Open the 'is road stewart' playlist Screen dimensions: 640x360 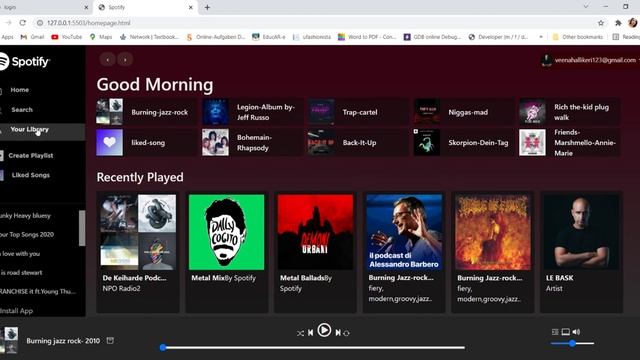(x=21, y=273)
